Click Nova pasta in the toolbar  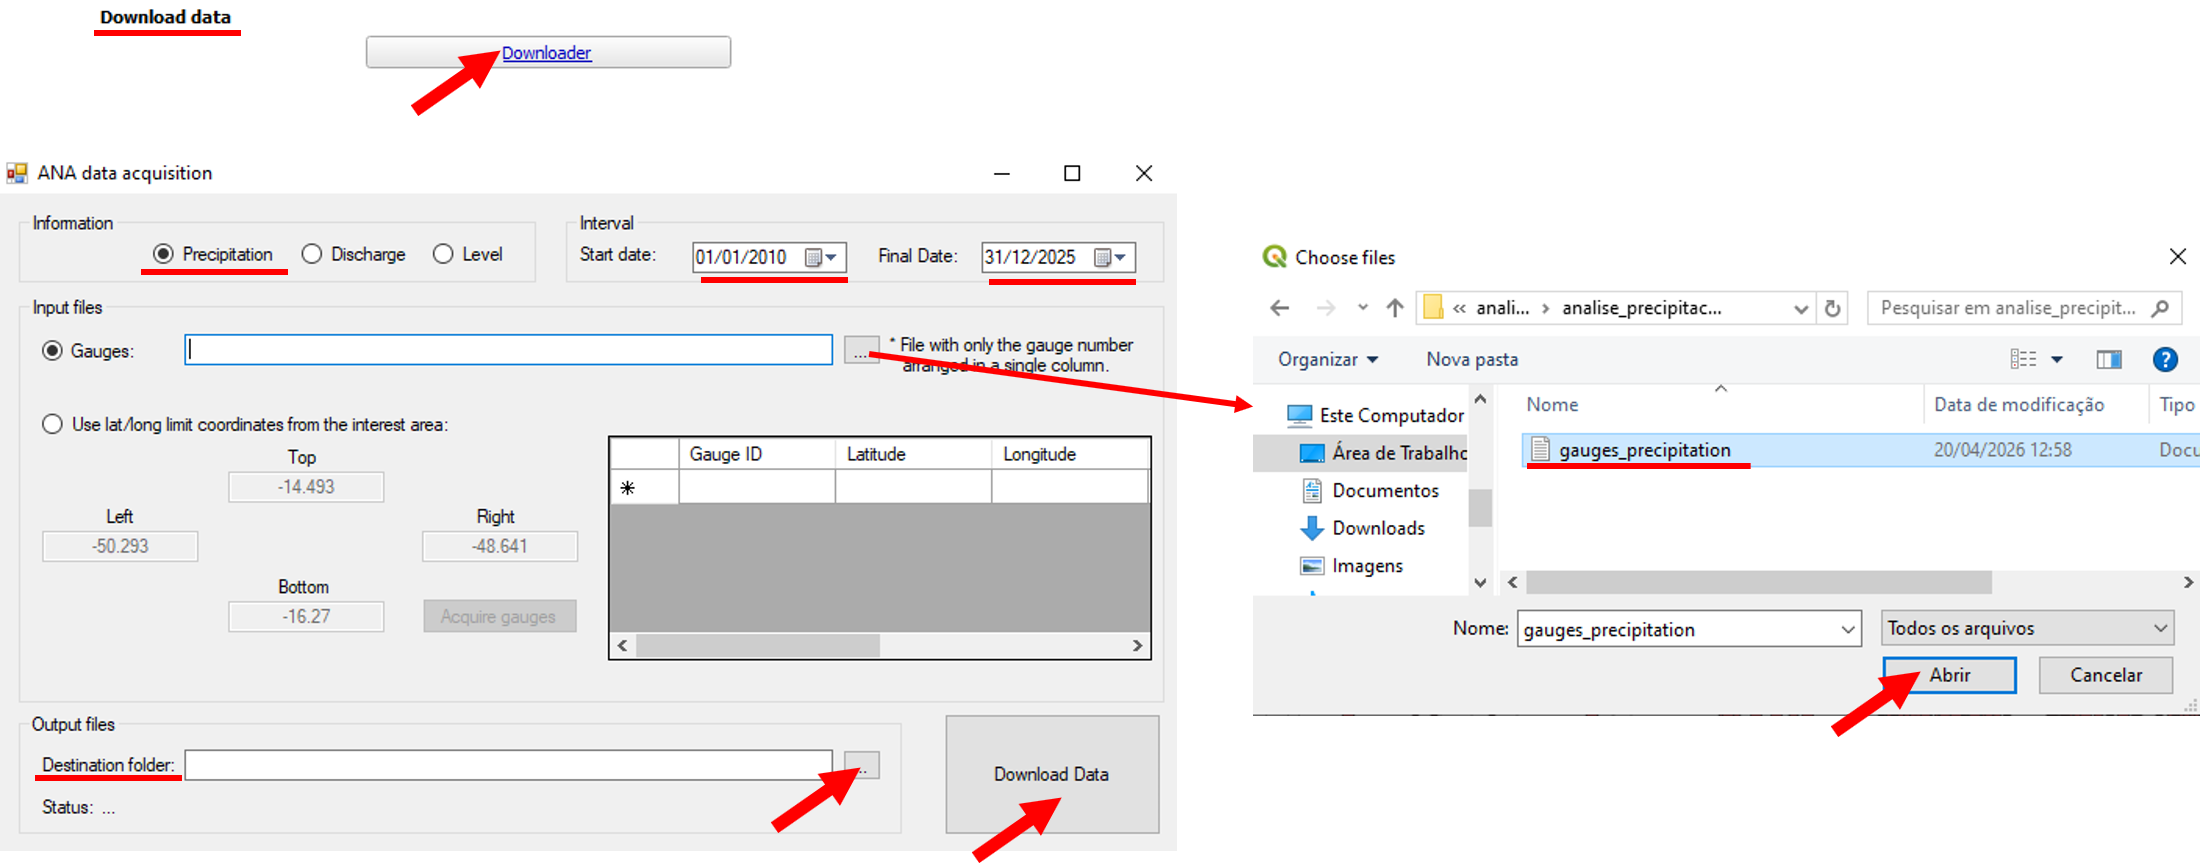(1472, 360)
